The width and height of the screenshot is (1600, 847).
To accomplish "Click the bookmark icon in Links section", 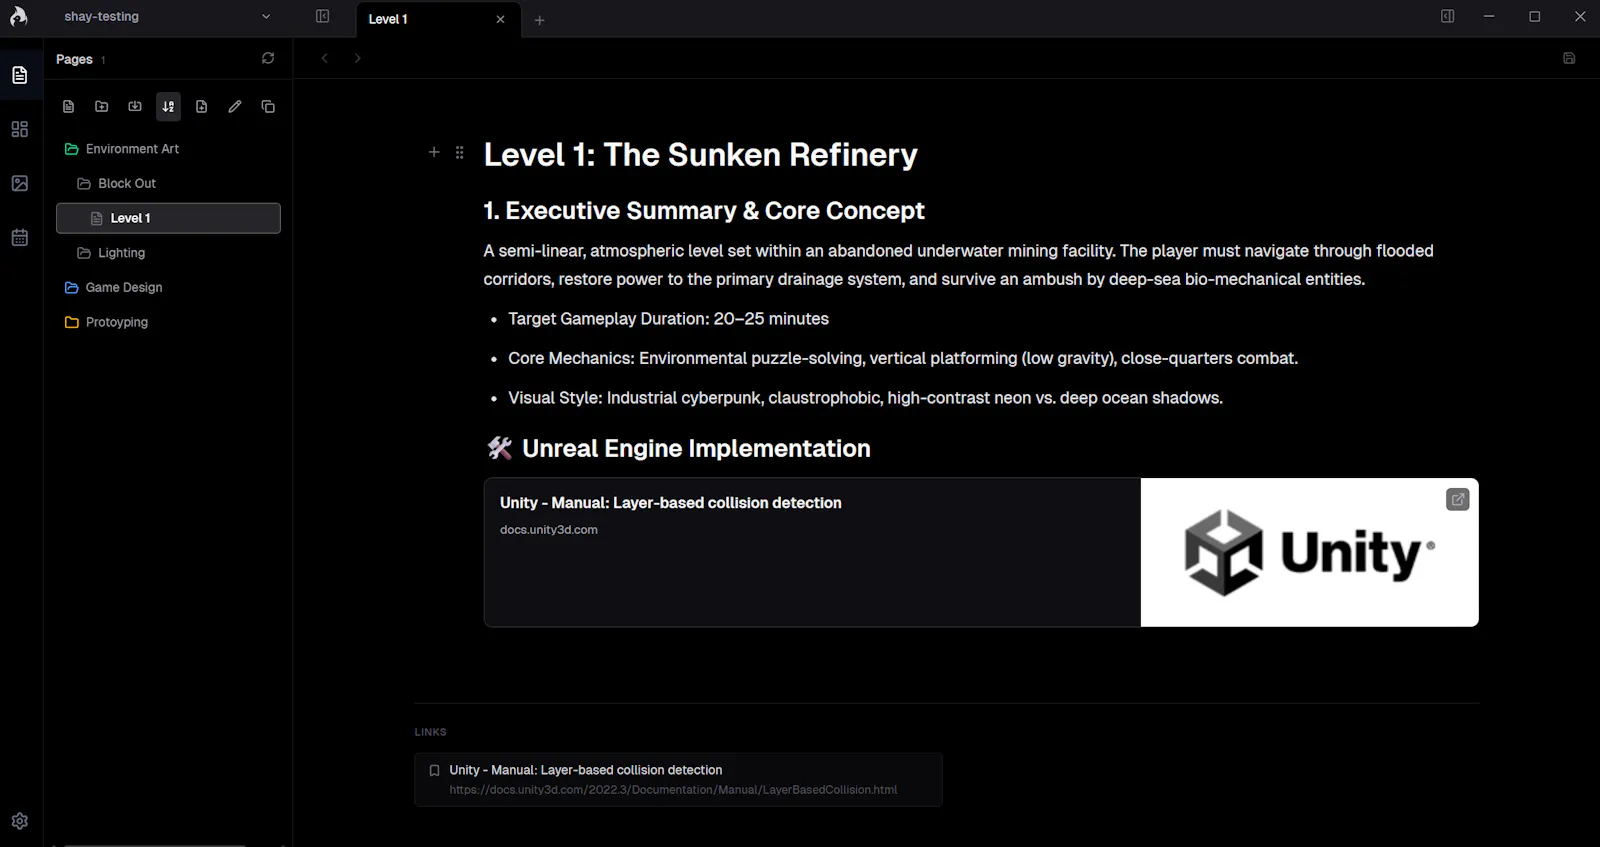I will tap(434, 770).
